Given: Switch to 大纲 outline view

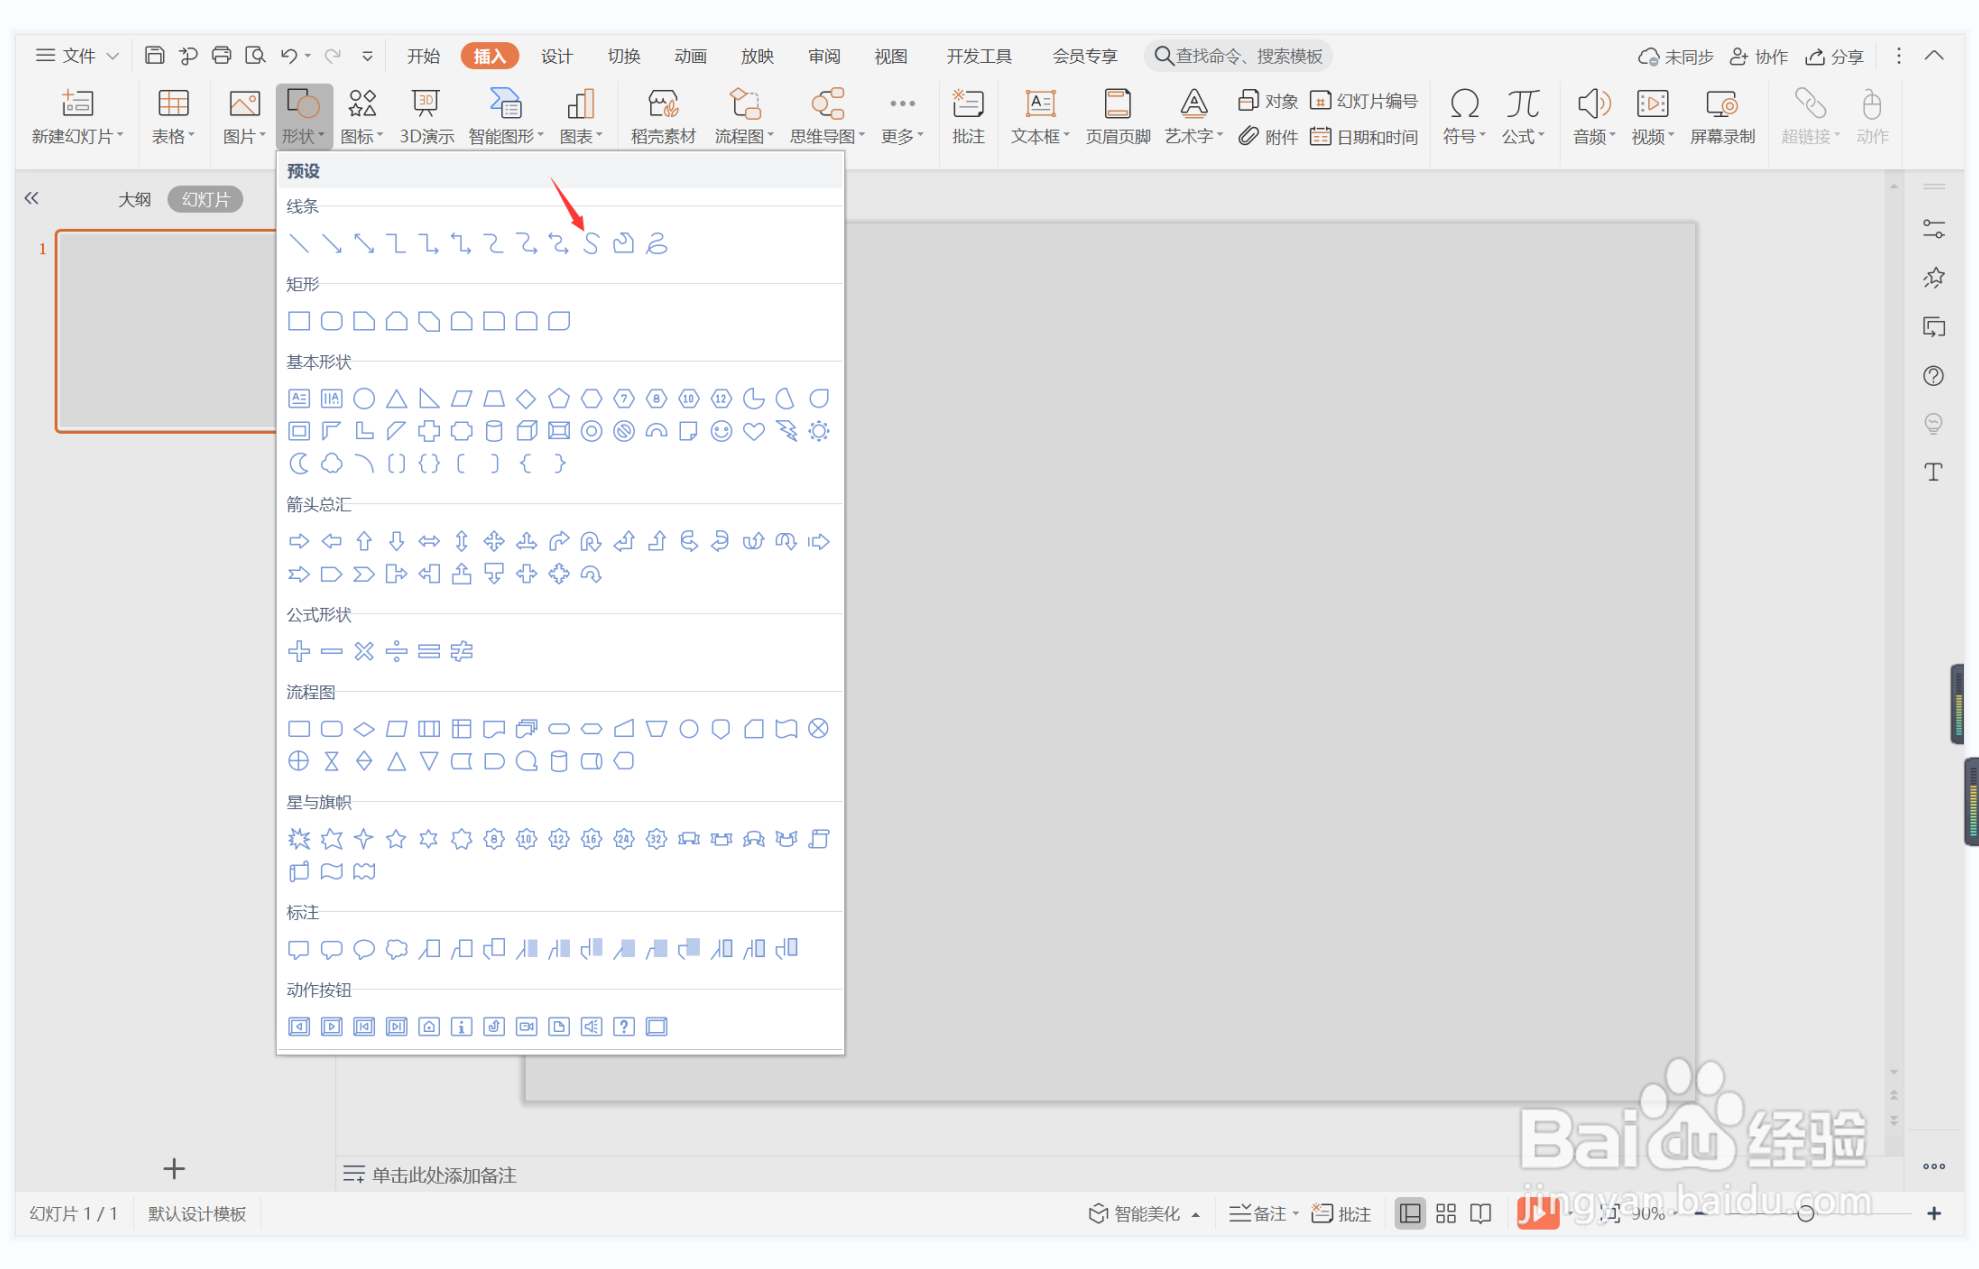Looking at the screenshot, I should (134, 199).
